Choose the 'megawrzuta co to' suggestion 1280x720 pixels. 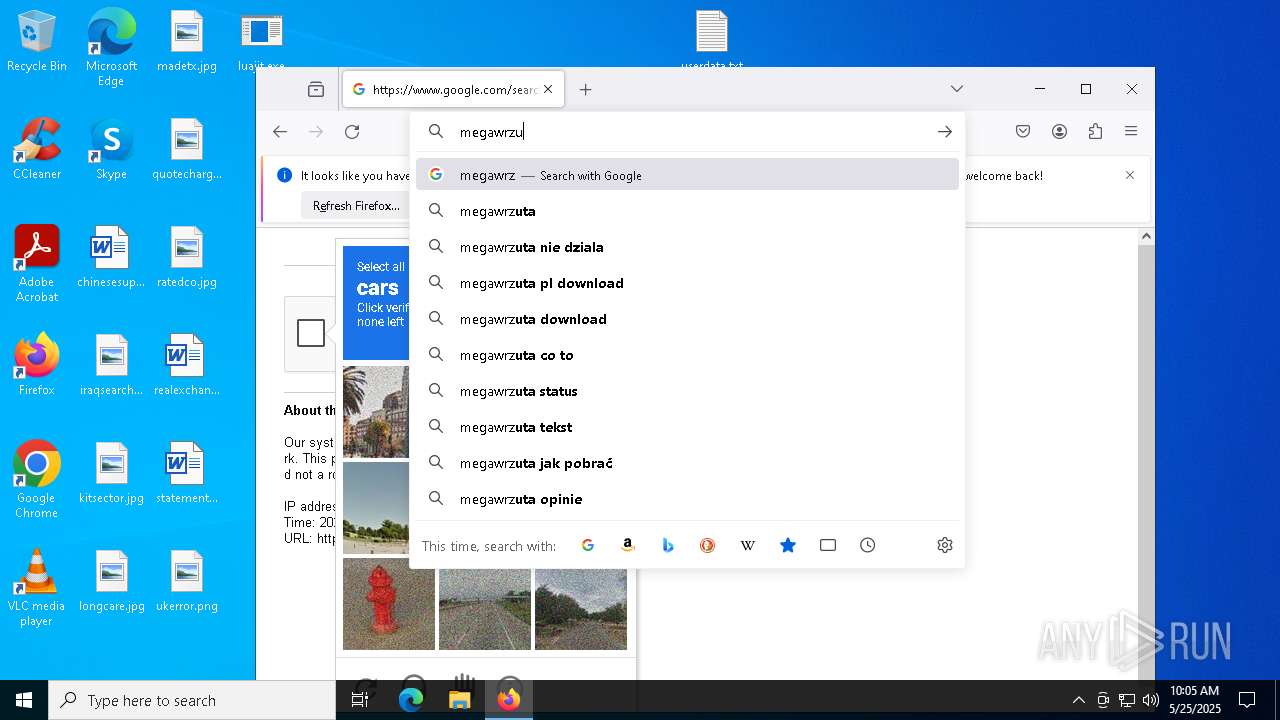688,355
